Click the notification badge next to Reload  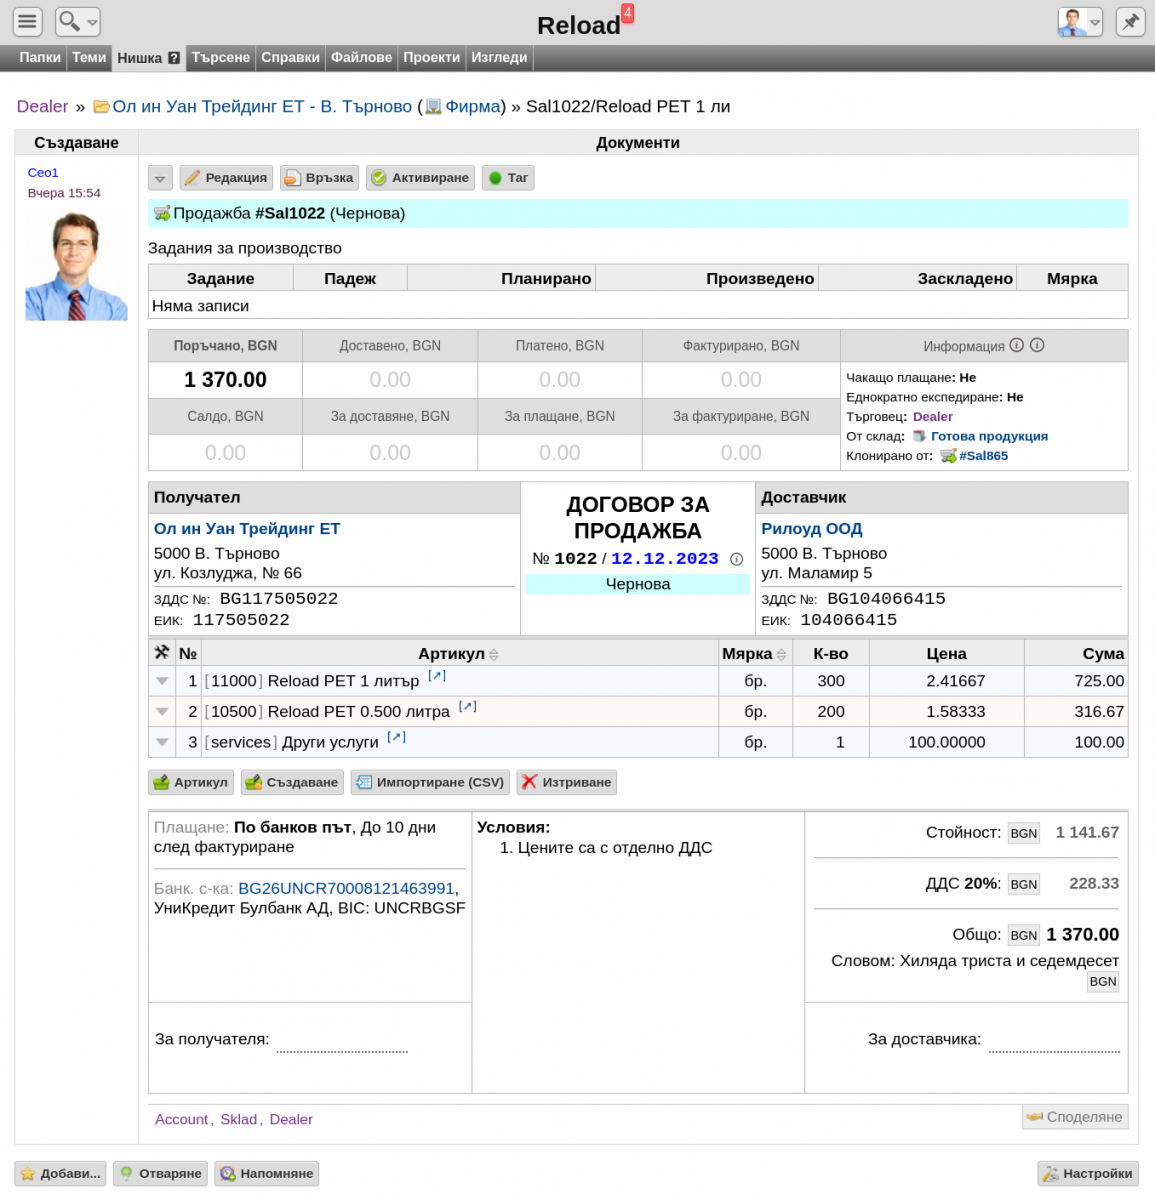point(627,13)
